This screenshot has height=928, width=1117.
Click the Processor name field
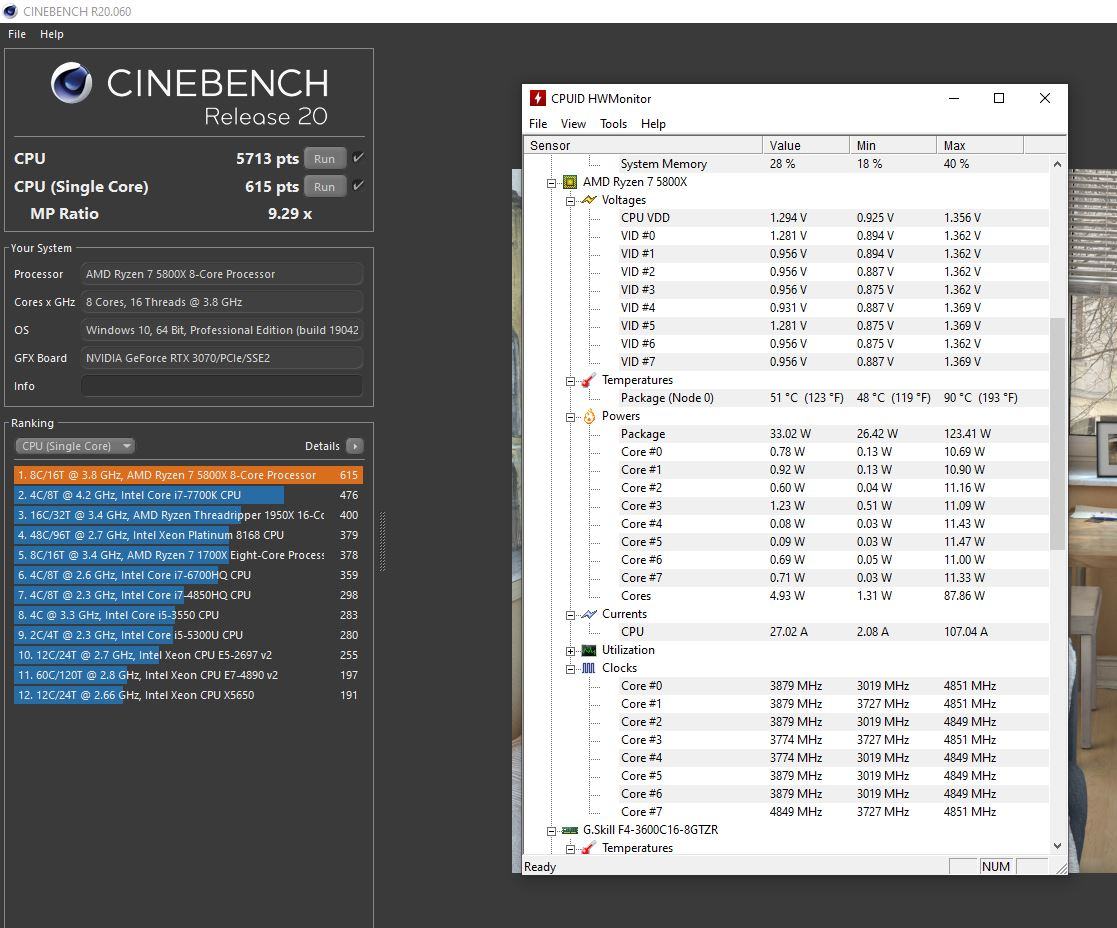[222, 274]
